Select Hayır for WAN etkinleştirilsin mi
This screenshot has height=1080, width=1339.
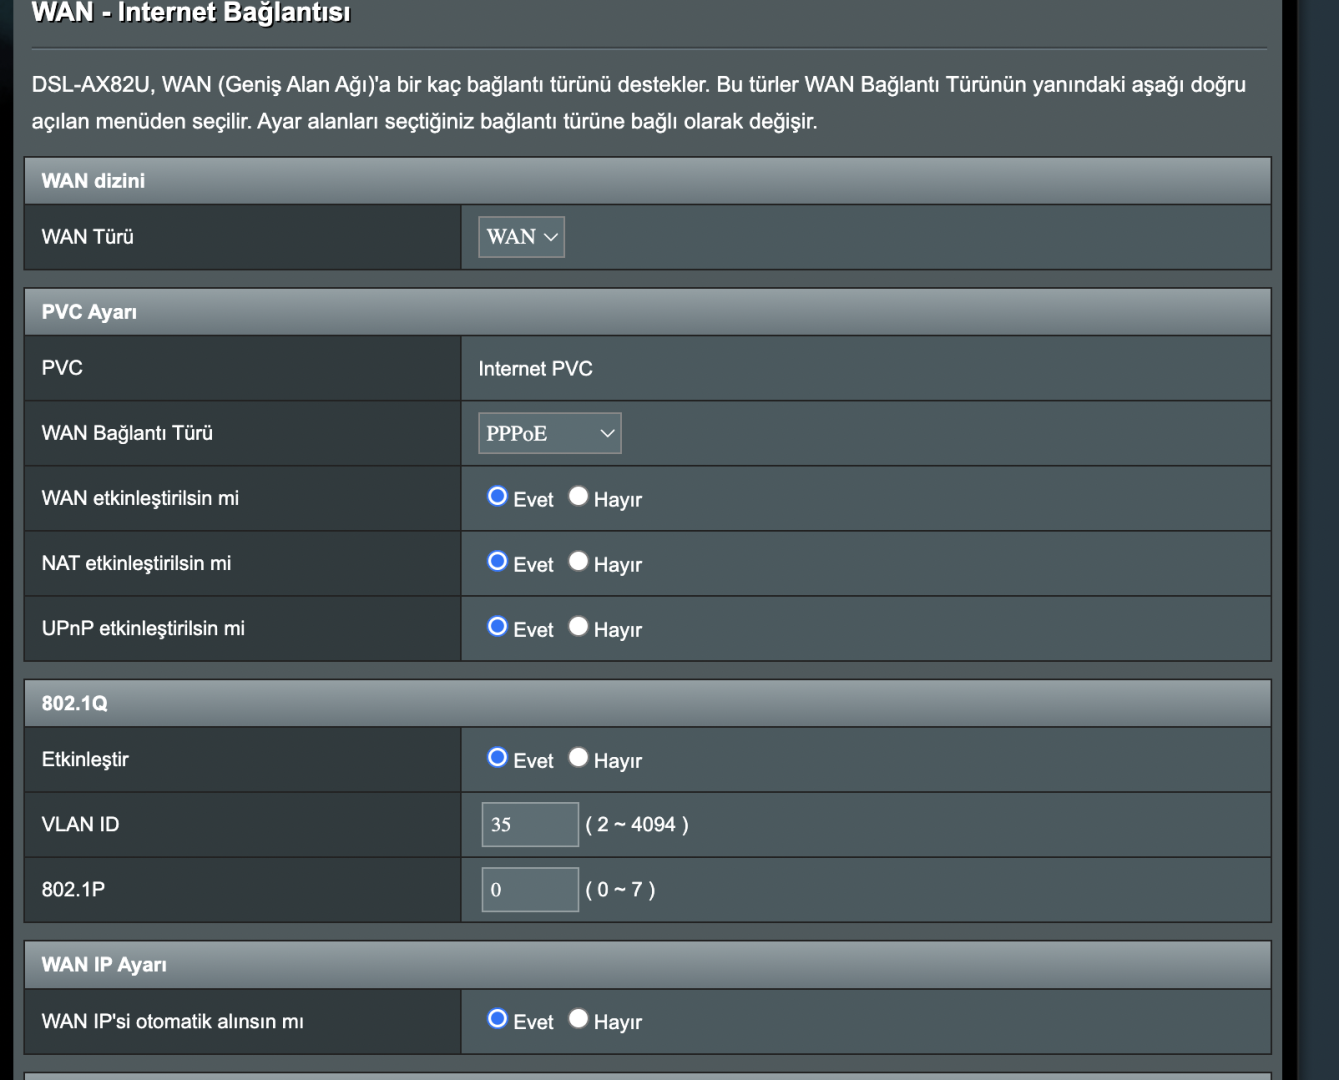point(578,497)
